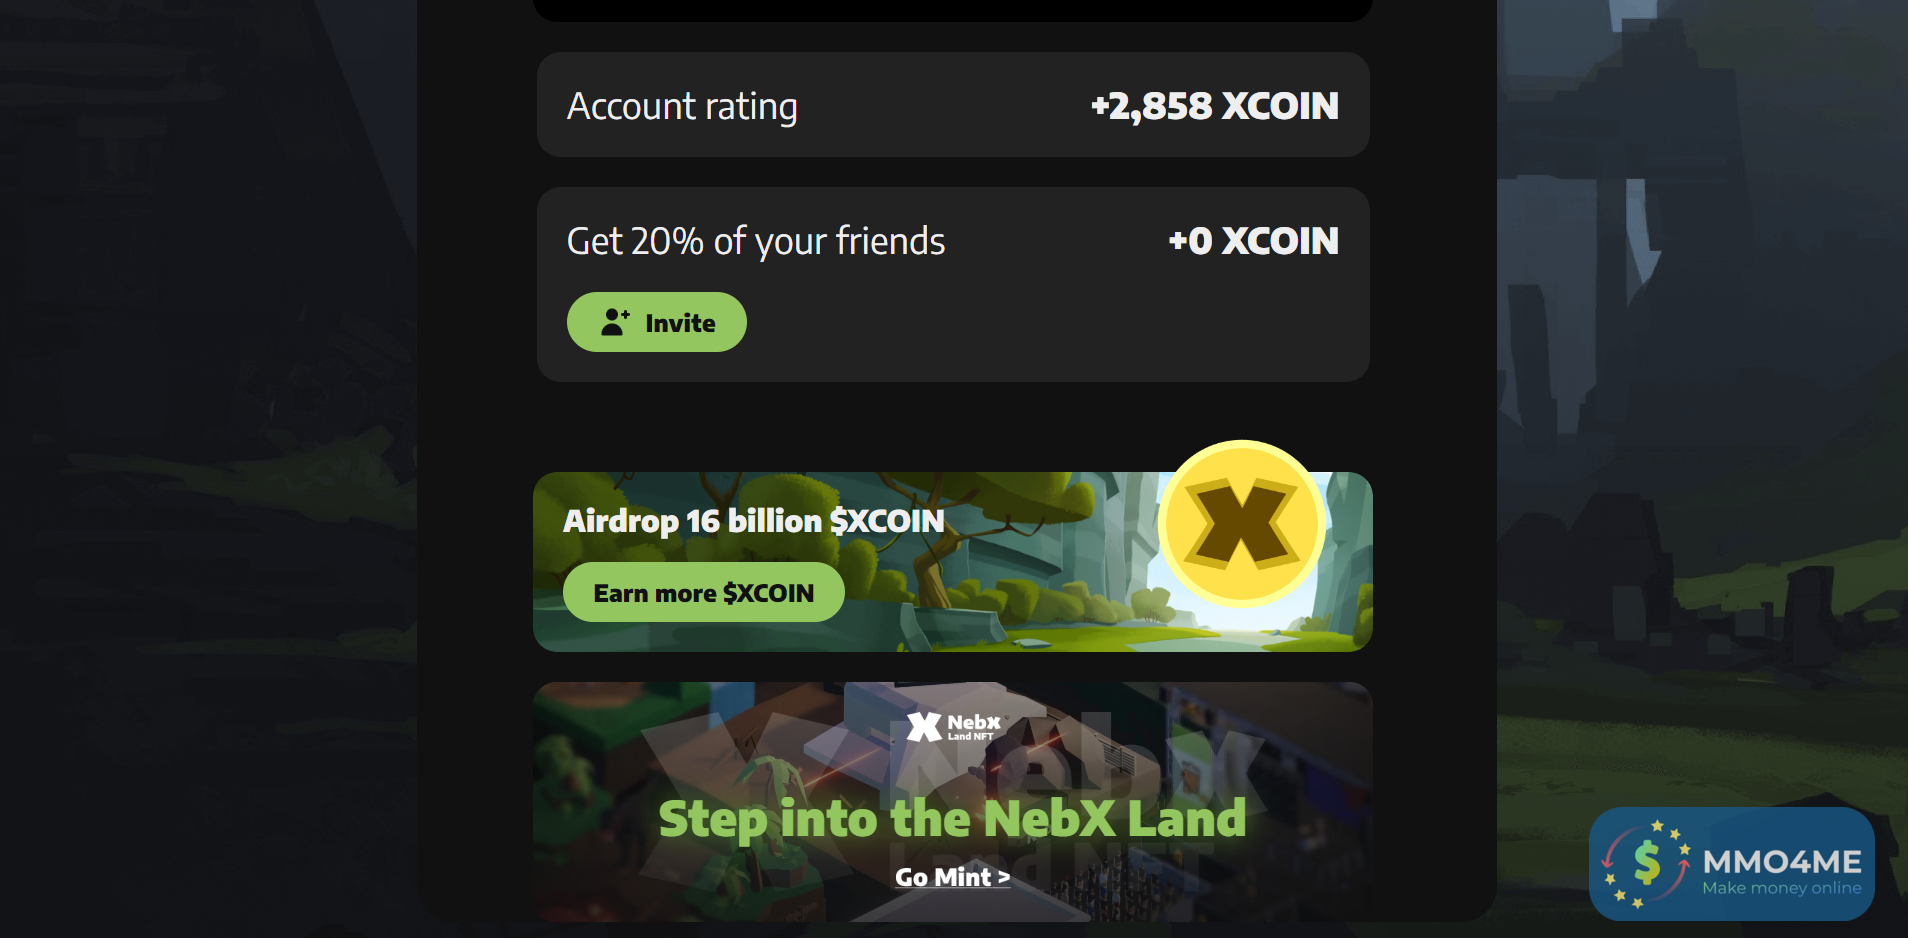Image resolution: width=1908 pixels, height=938 pixels.
Task: Click the +2,858 XCOIN amount
Action: click(x=1214, y=106)
